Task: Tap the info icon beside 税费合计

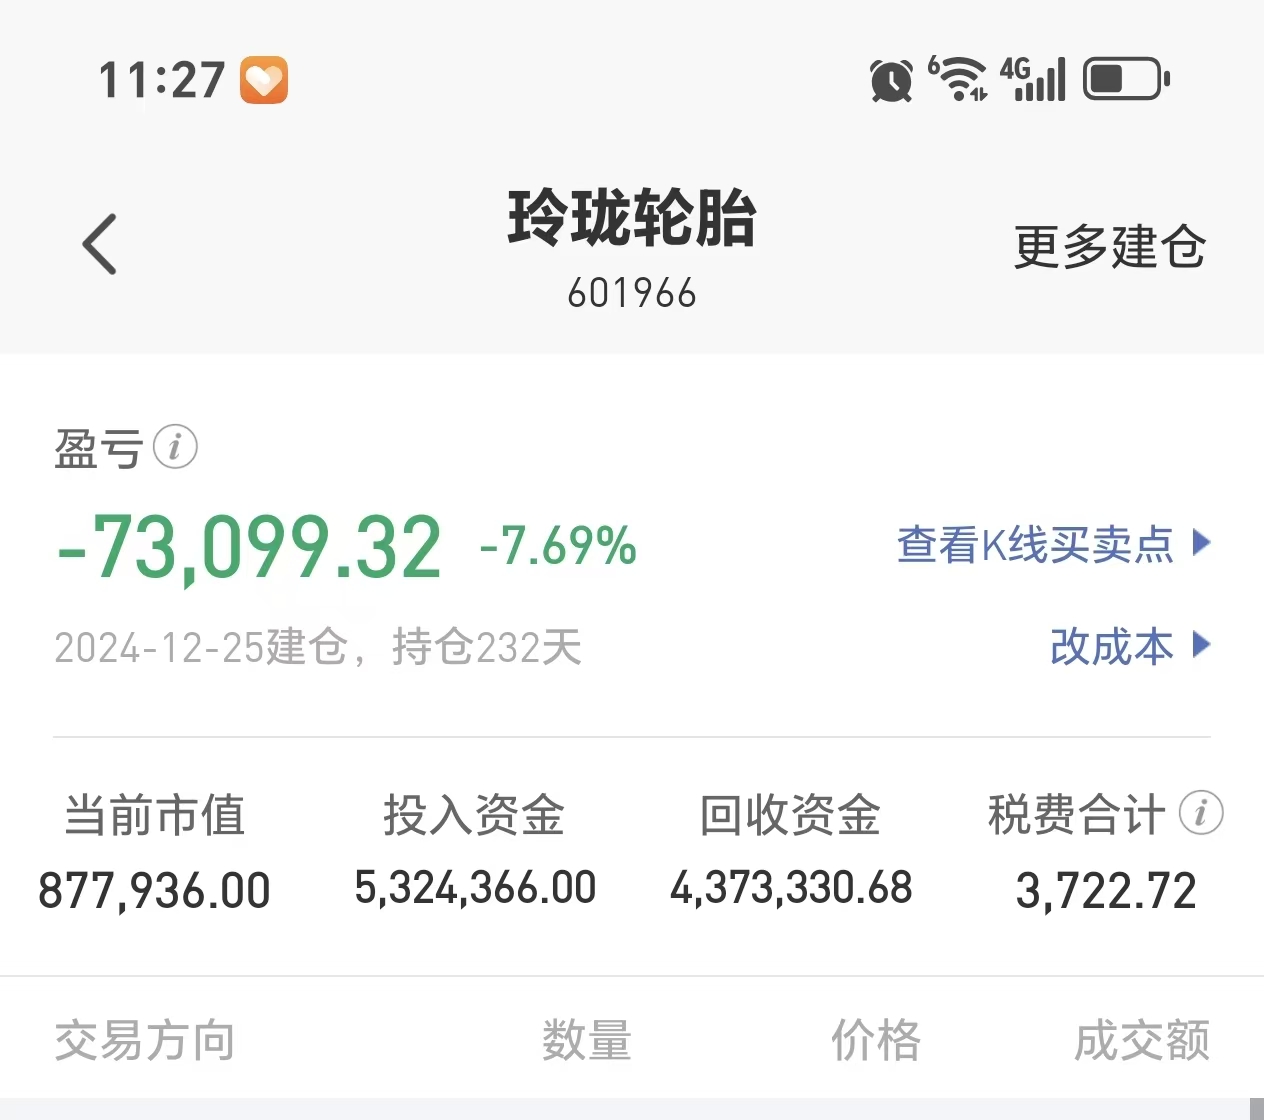Action: tap(1201, 813)
